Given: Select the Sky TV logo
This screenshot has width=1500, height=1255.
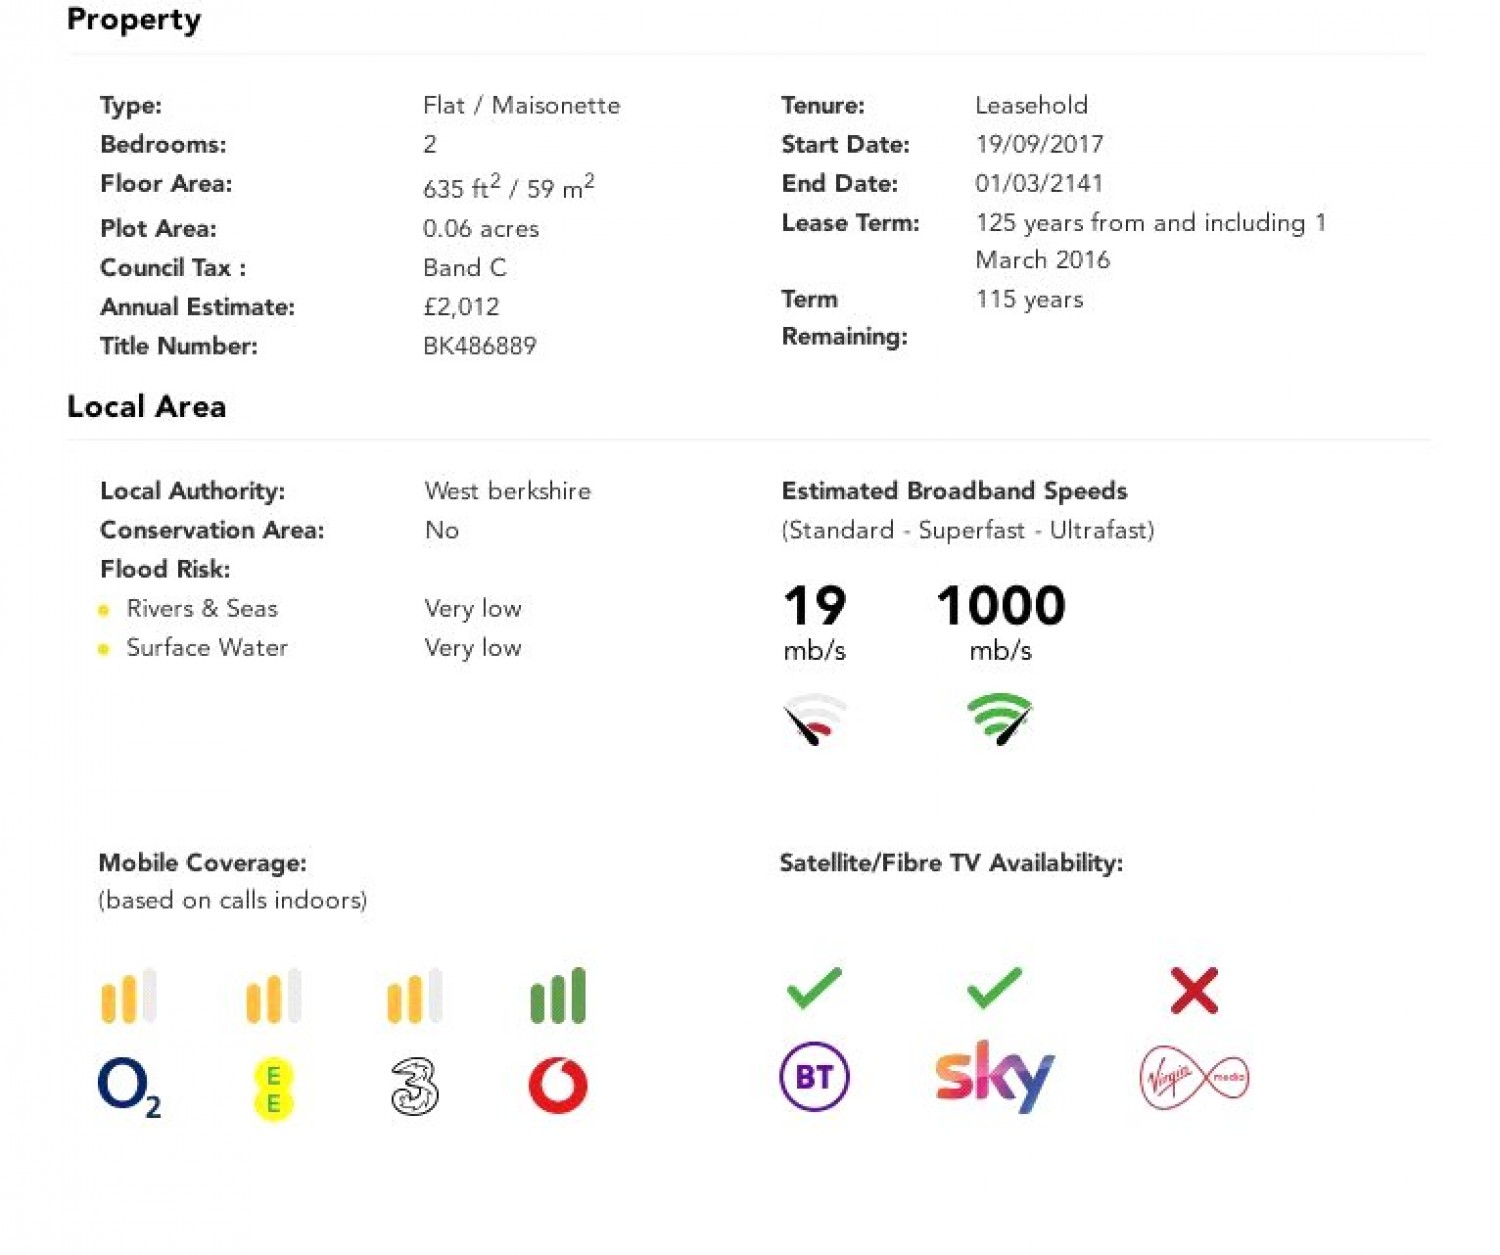Looking at the screenshot, I should [994, 1076].
